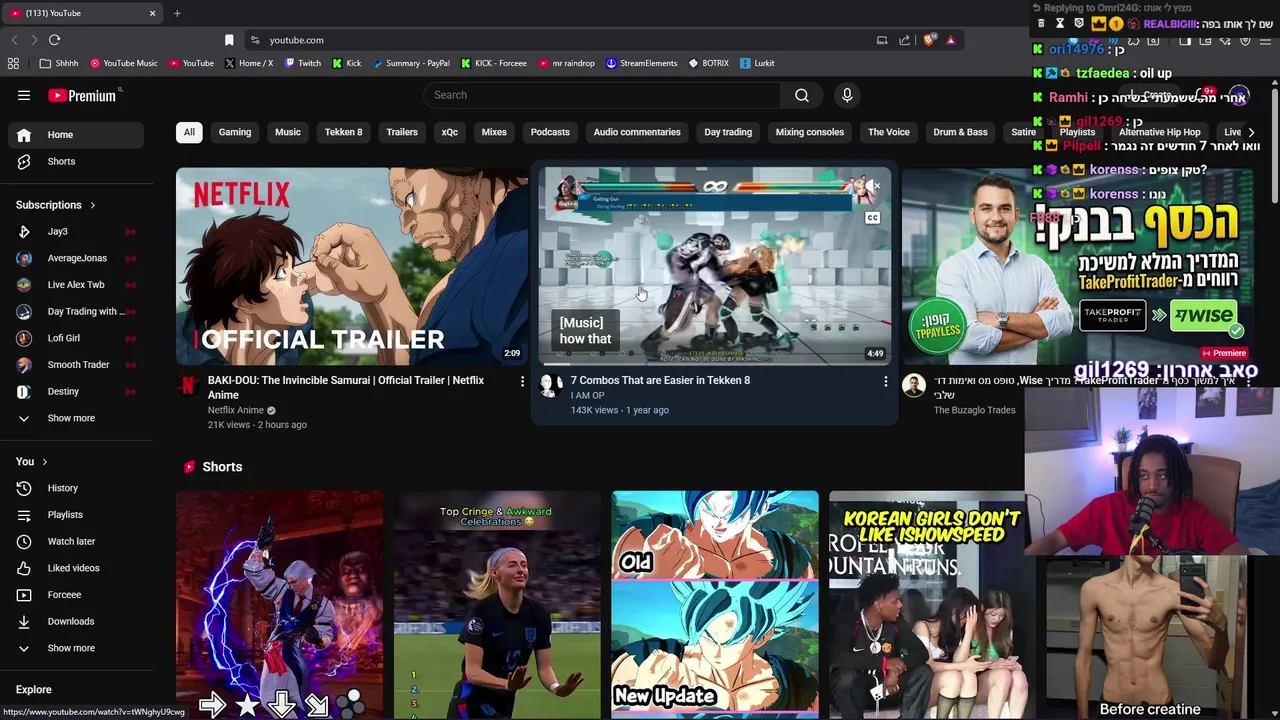
Task: Select the Day trading filter chip
Action: coord(728,132)
